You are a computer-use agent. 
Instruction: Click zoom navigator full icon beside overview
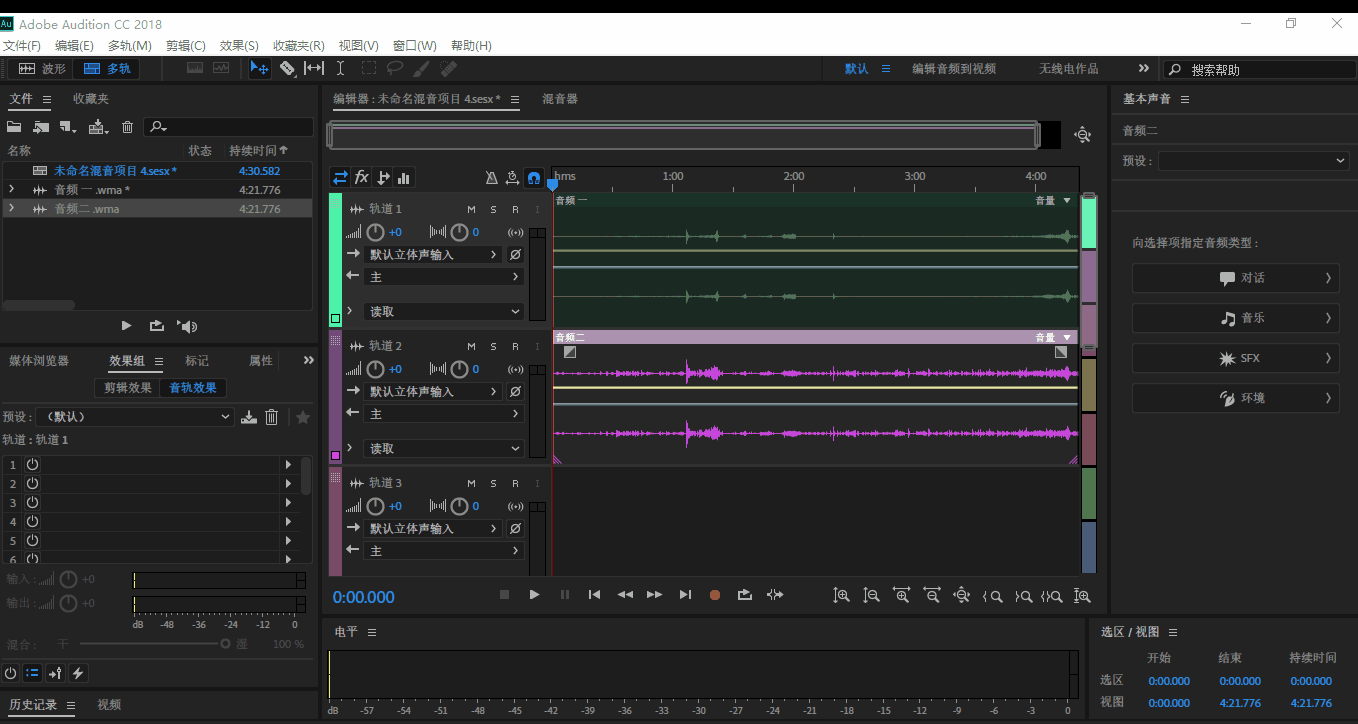click(1082, 135)
